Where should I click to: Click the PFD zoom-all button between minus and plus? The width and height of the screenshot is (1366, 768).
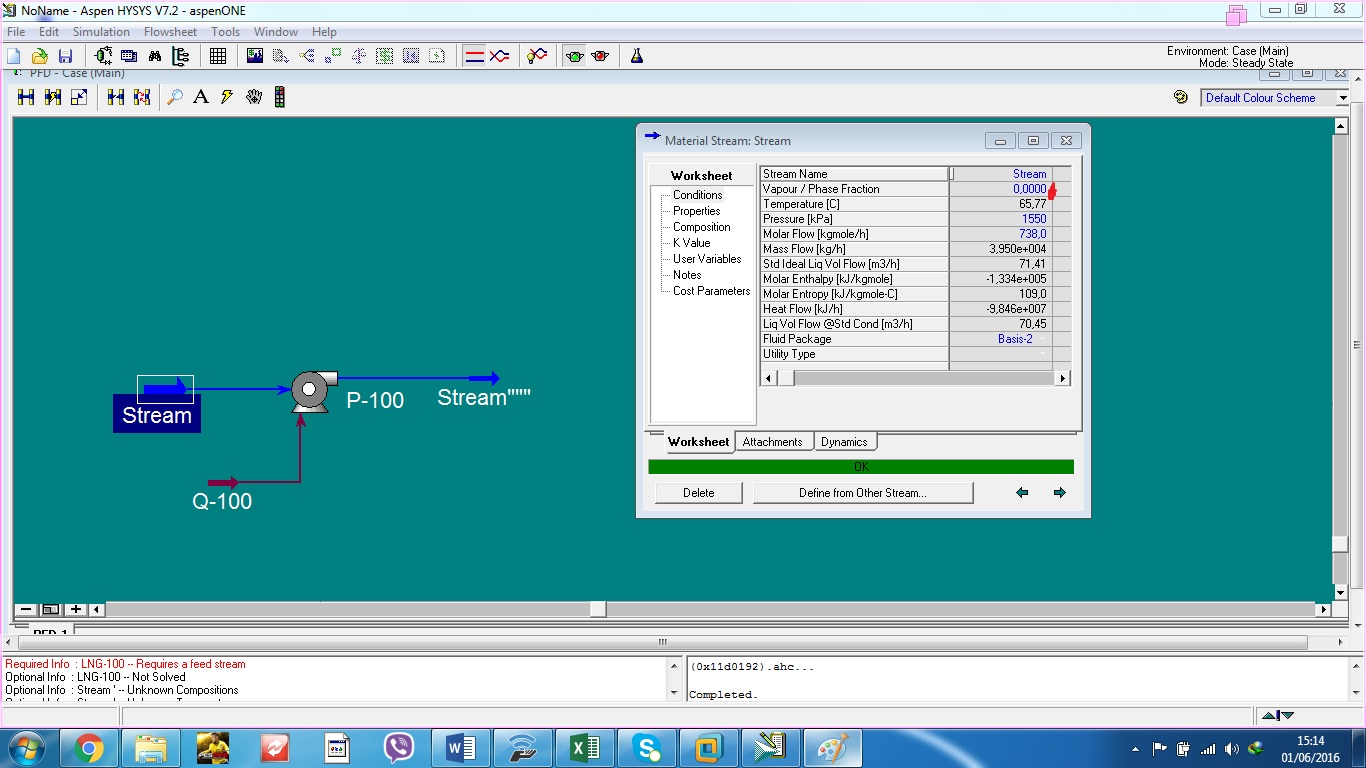(50, 609)
